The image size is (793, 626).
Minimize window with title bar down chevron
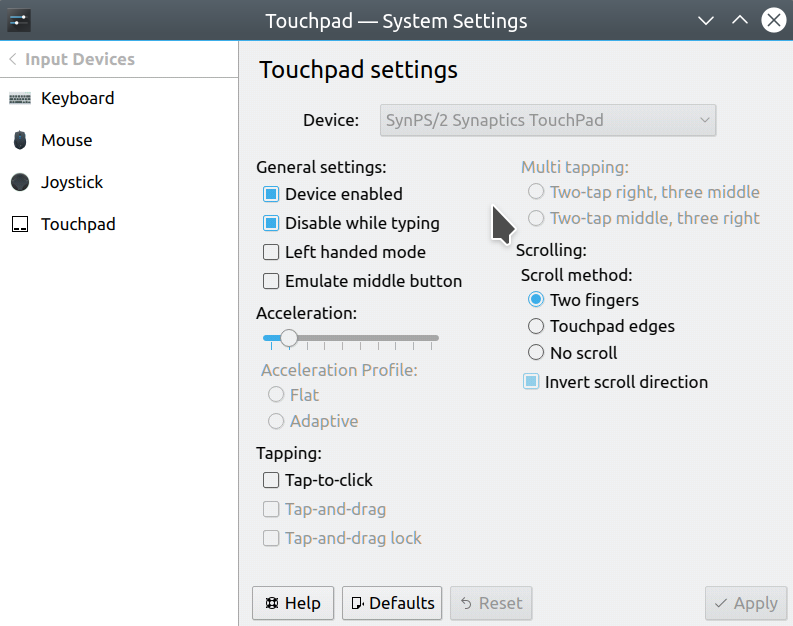click(x=706, y=21)
